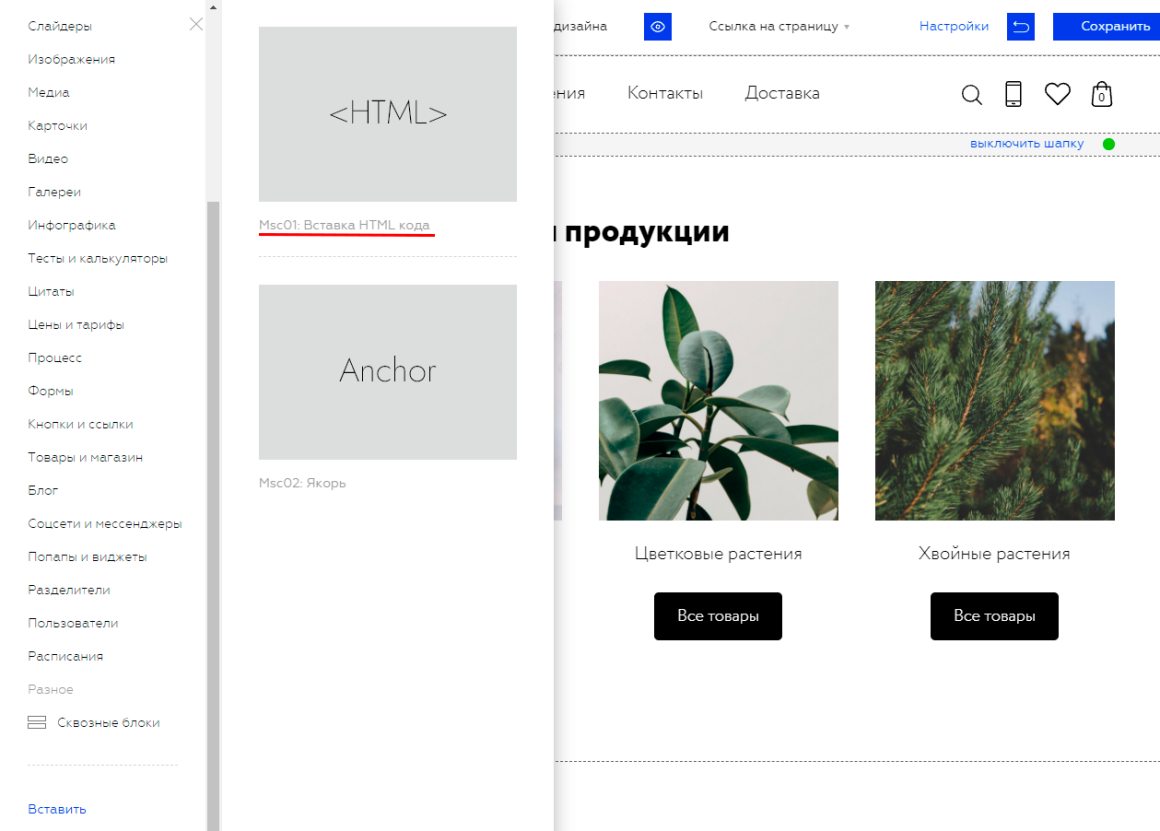Click Msc01: Вставка HTML кода label
Viewport: 1160px width, 831px height.
344,225
